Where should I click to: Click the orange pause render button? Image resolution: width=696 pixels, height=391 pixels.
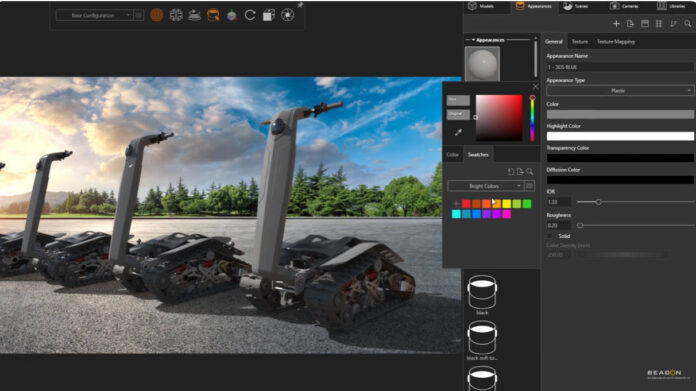(156, 15)
